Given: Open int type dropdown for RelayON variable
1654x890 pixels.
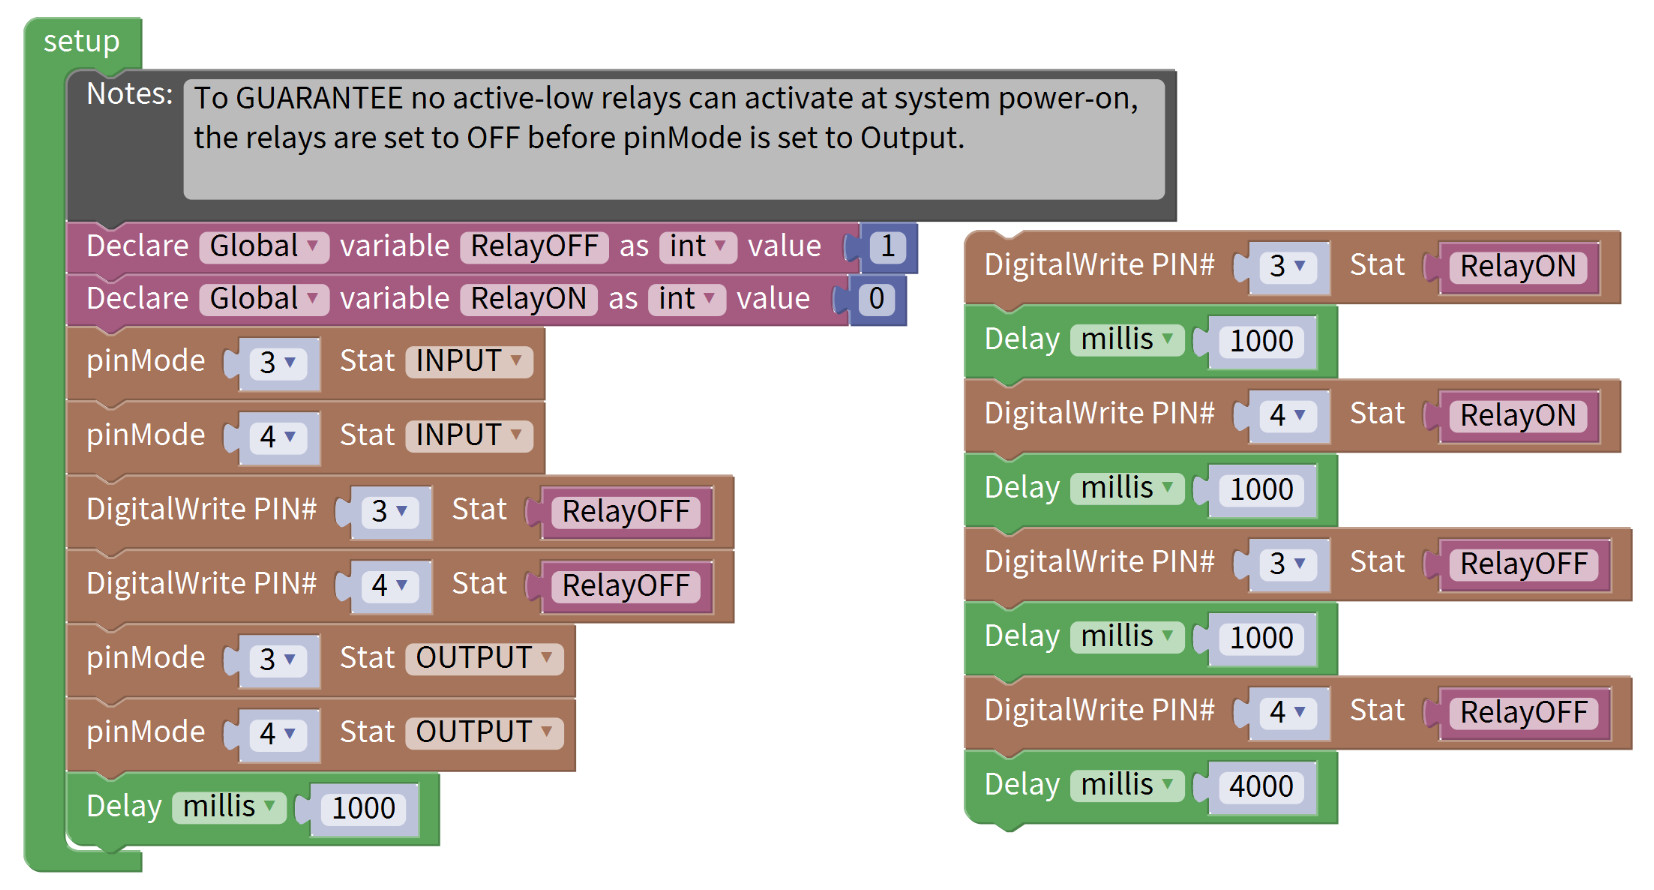Looking at the screenshot, I should pos(687,299).
